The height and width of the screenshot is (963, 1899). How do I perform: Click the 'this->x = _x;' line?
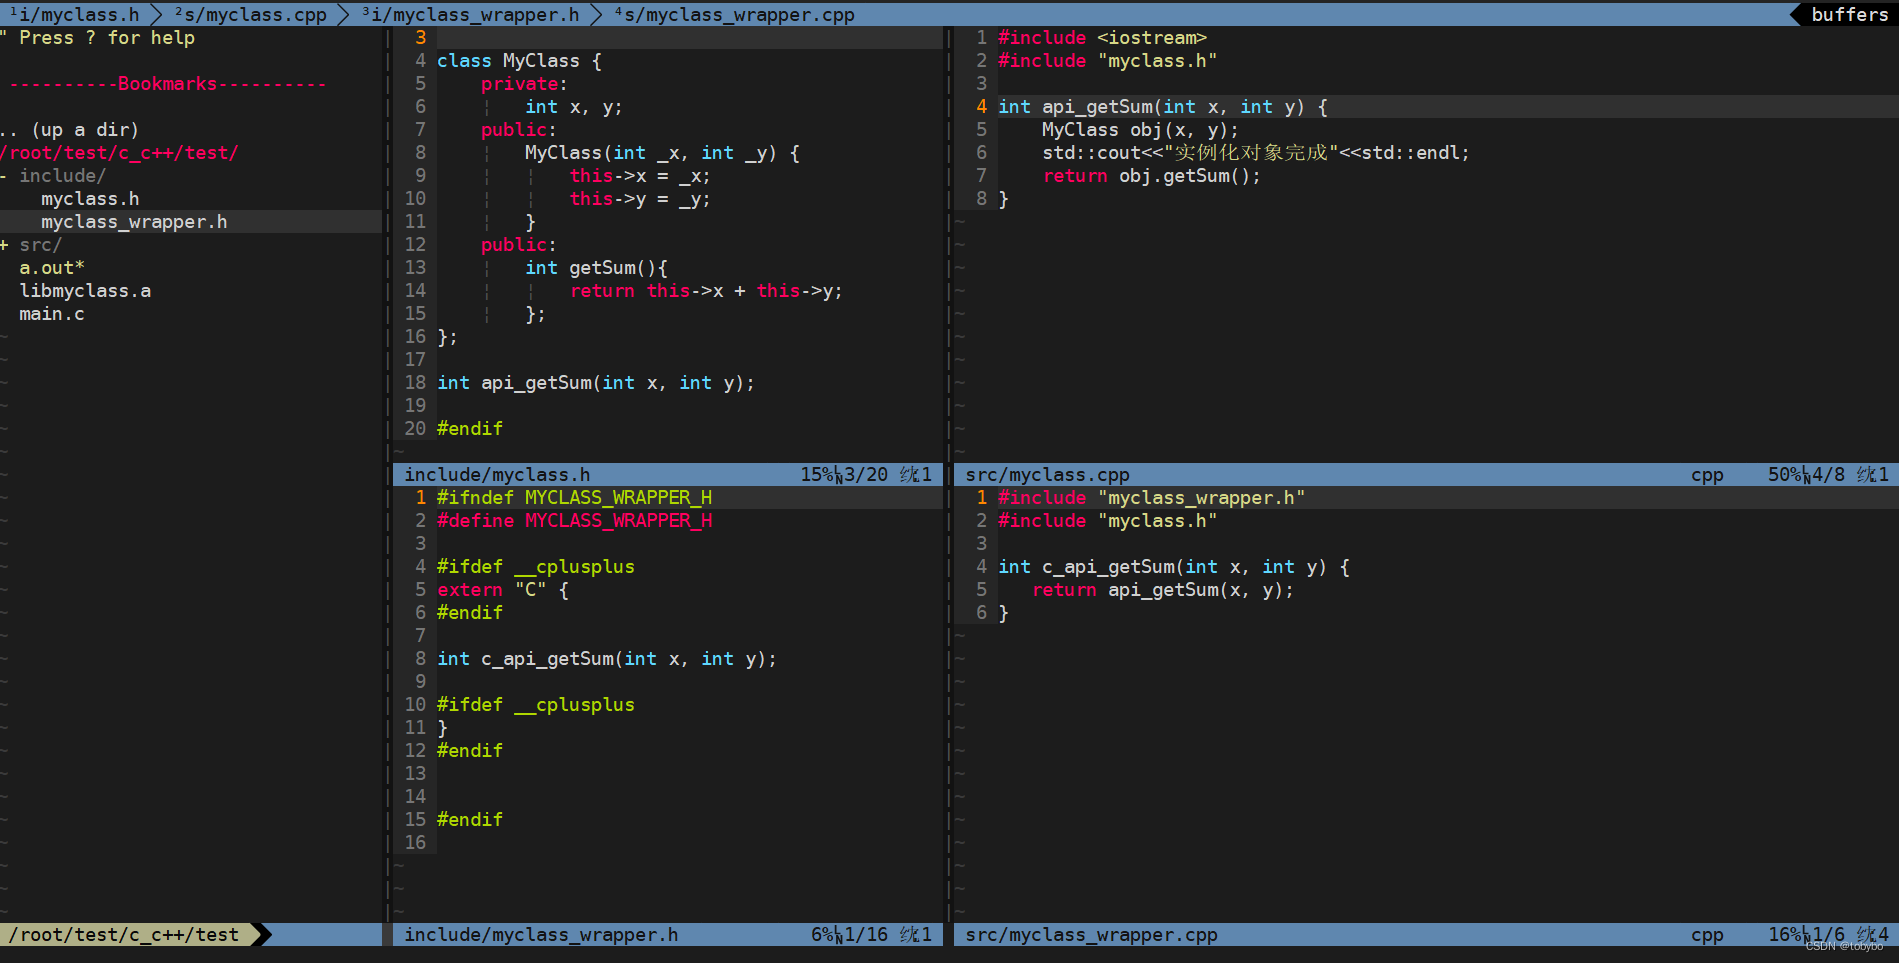(x=640, y=176)
